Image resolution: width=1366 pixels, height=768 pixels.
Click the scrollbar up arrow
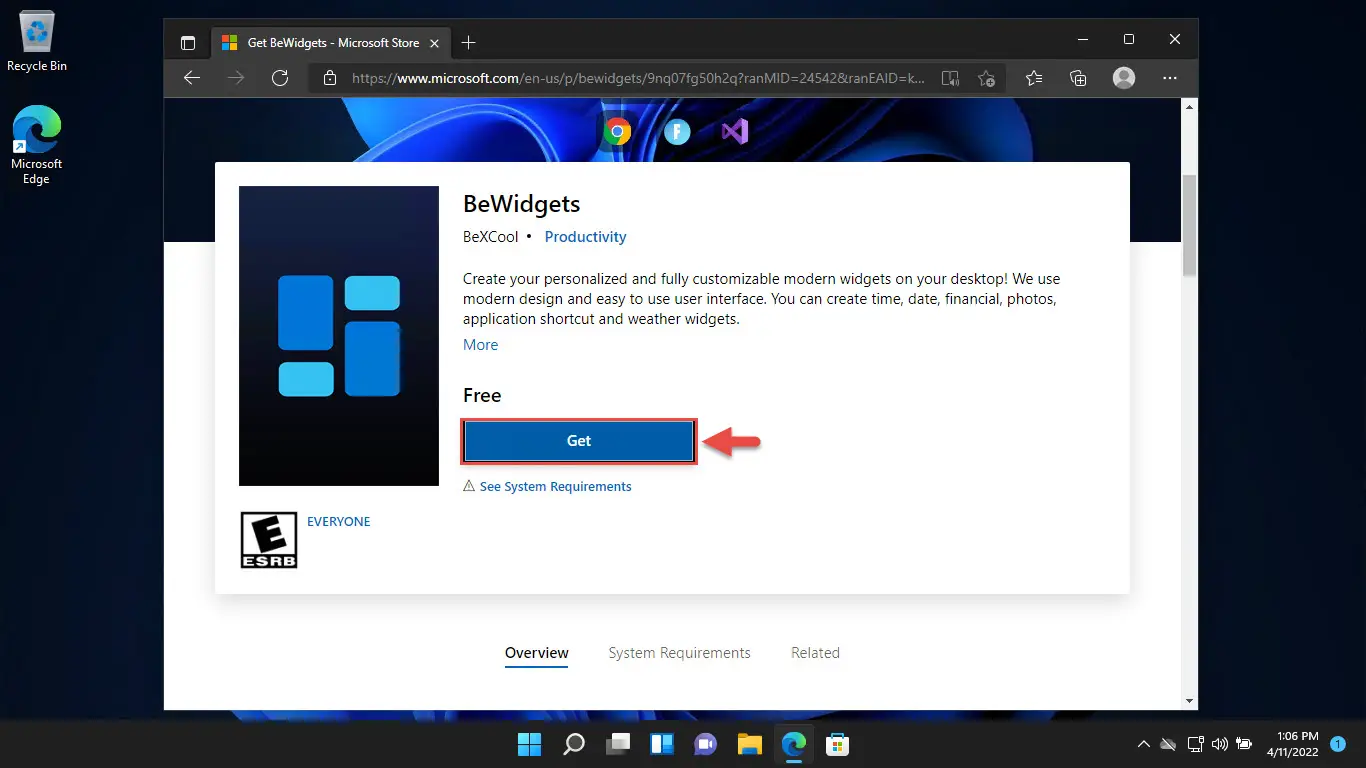(x=1189, y=106)
